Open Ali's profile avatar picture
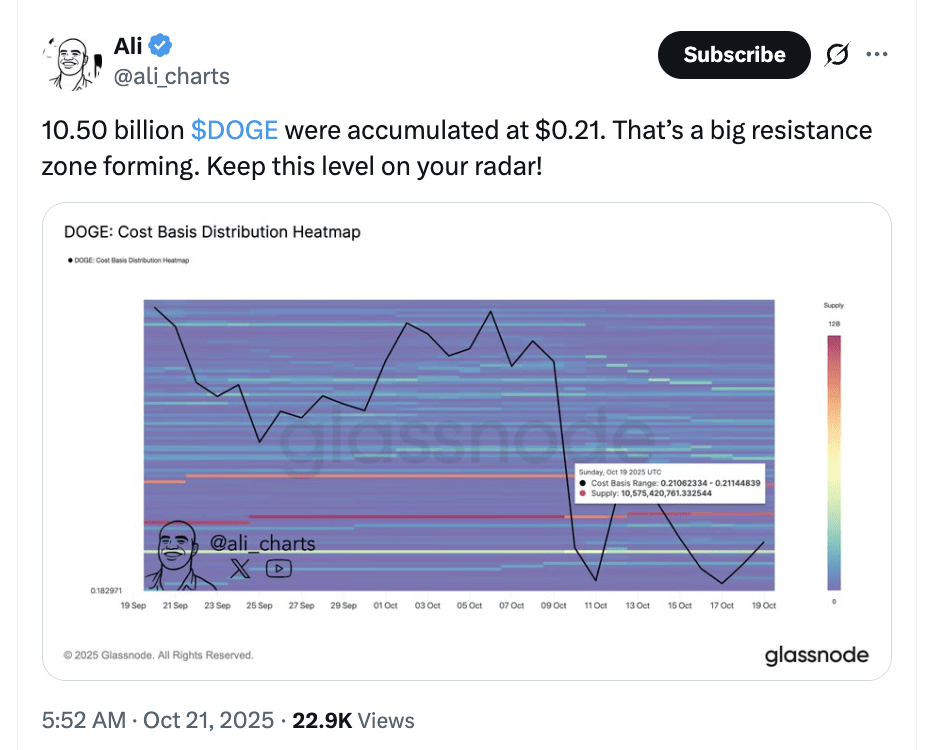The width and height of the screenshot is (940, 750). point(72,61)
